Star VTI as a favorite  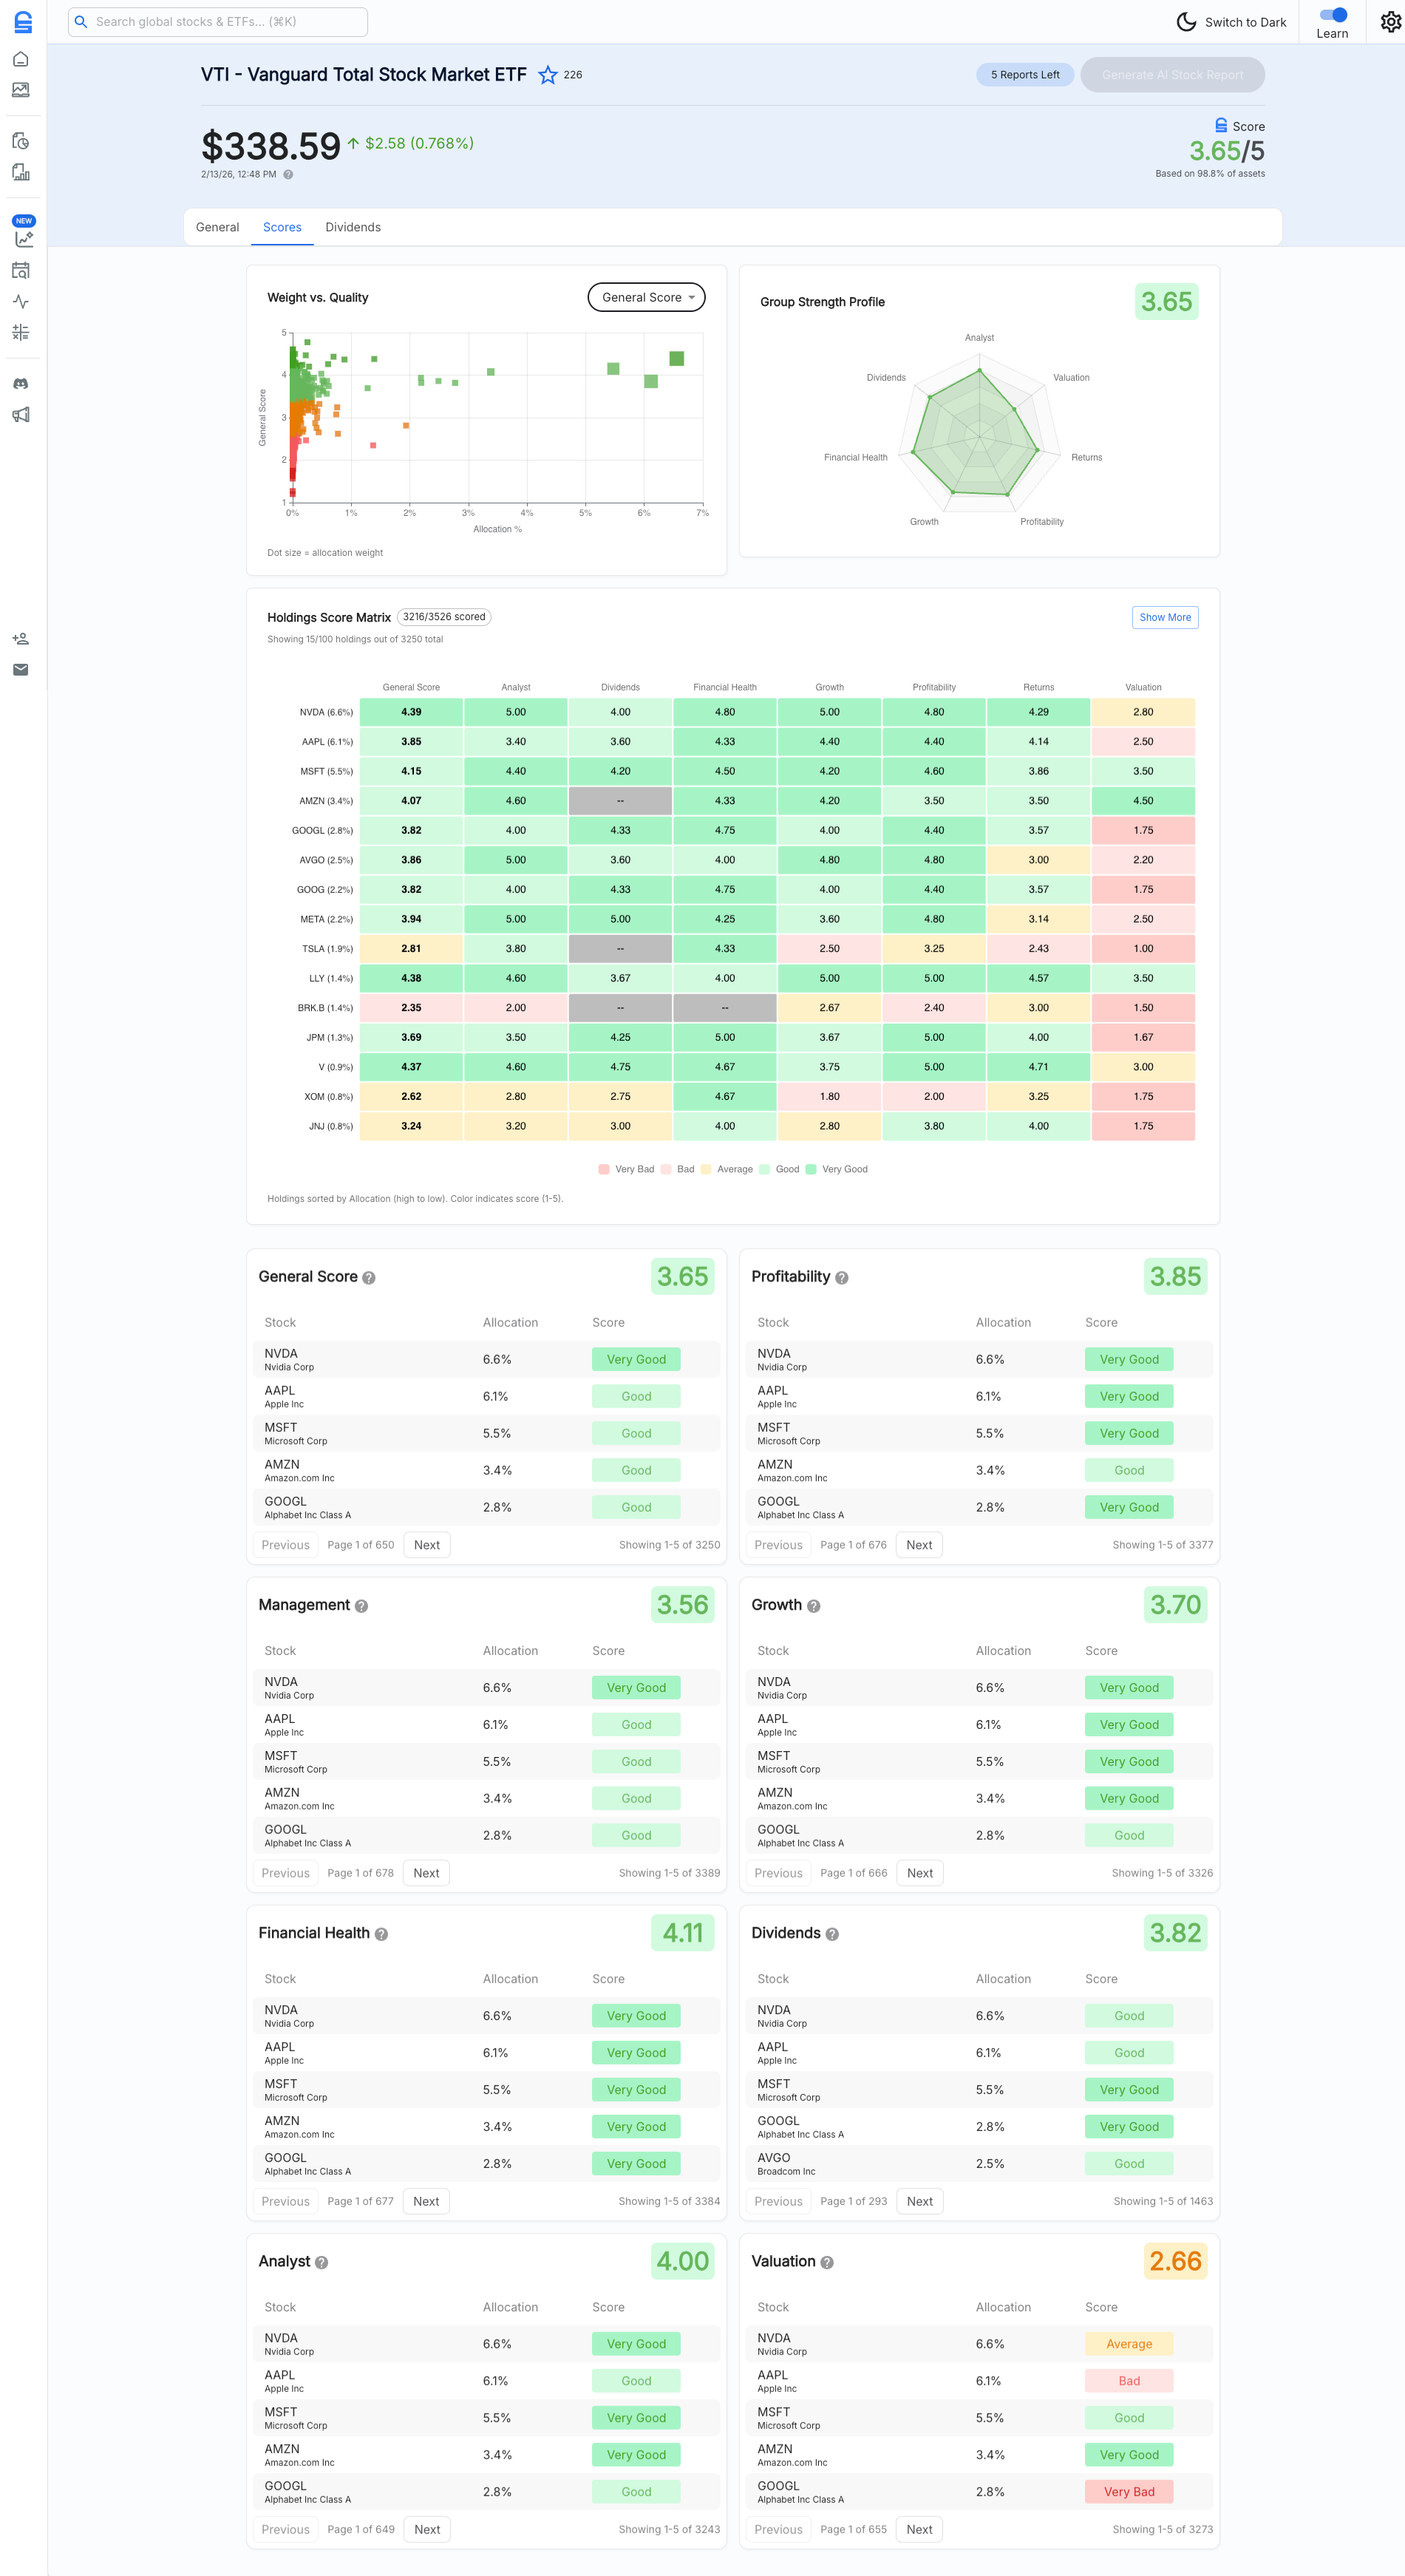pyautogui.click(x=547, y=75)
